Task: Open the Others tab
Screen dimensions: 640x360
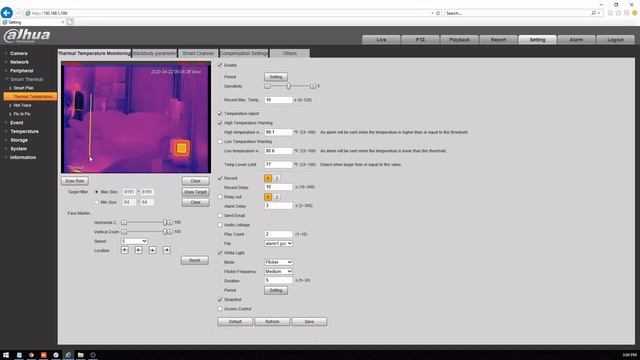Action: (290, 53)
